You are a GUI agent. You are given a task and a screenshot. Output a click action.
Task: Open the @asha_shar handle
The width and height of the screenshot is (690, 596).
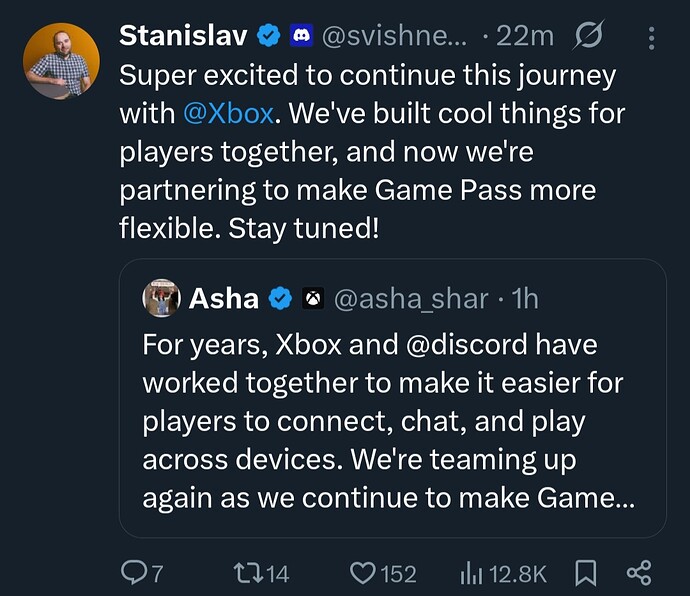(x=411, y=299)
